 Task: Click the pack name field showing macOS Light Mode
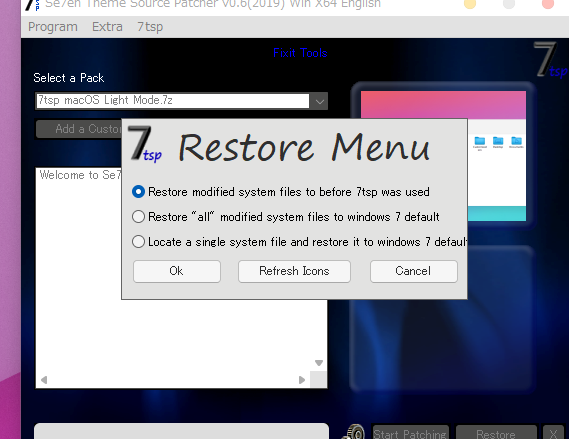point(172,100)
